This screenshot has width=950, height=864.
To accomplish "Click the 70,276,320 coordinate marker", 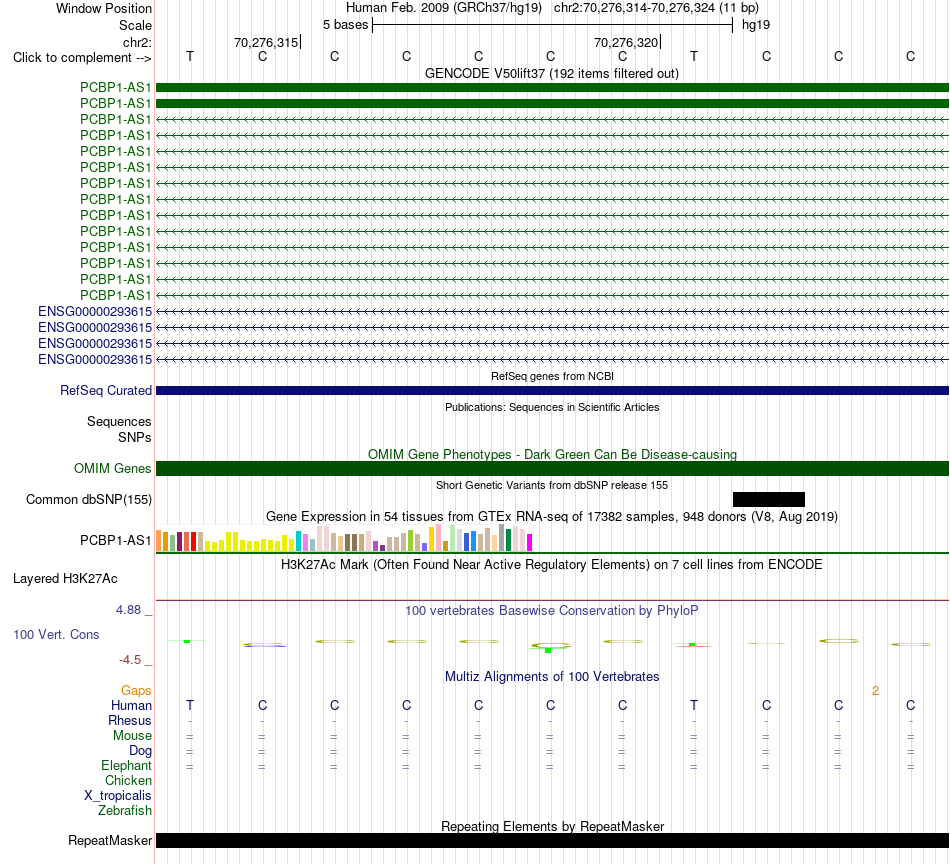I will click(x=626, y=42).
